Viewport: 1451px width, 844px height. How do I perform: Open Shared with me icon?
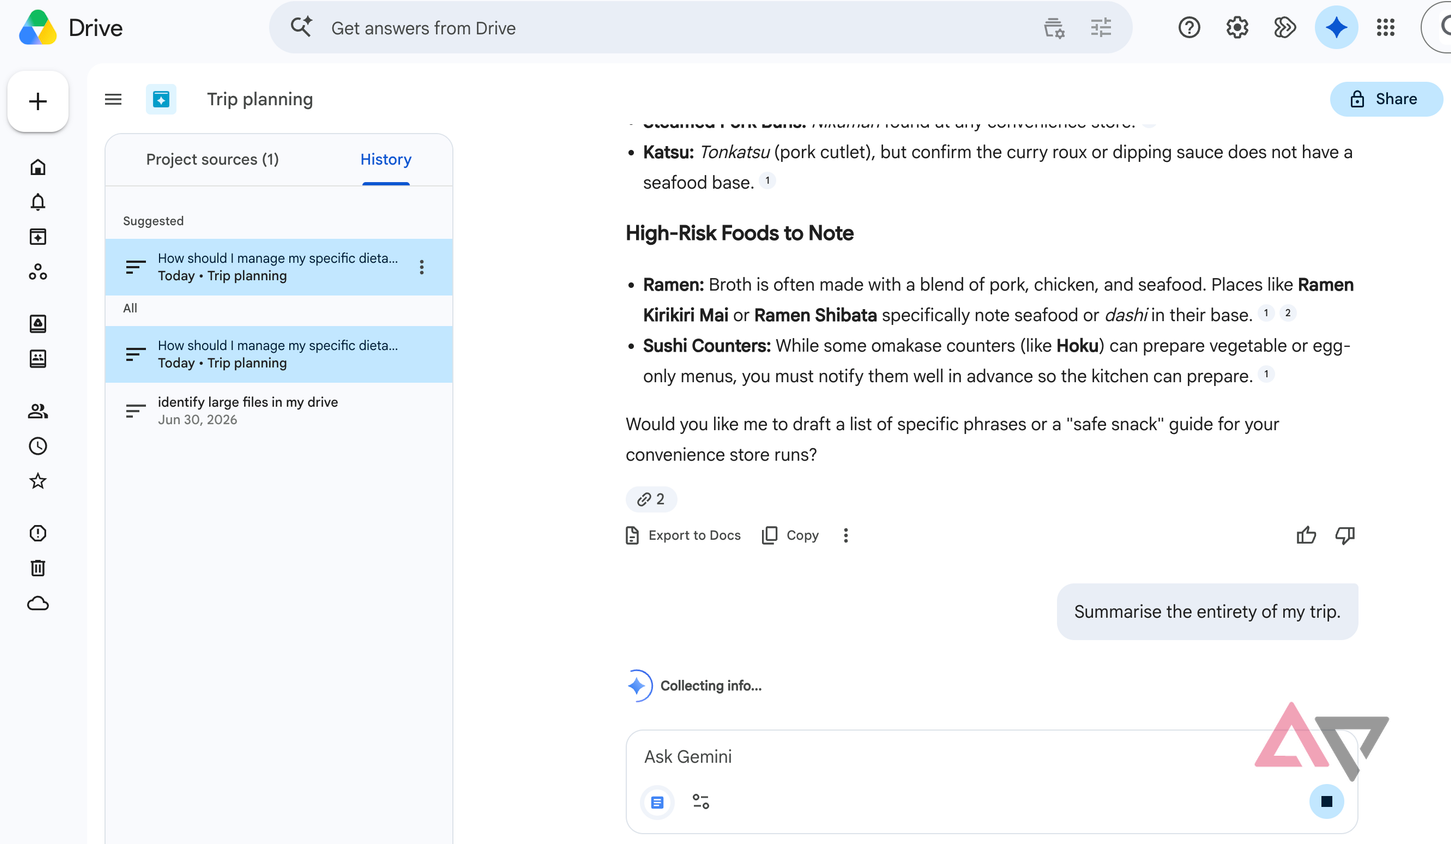(x=38, y=411)
